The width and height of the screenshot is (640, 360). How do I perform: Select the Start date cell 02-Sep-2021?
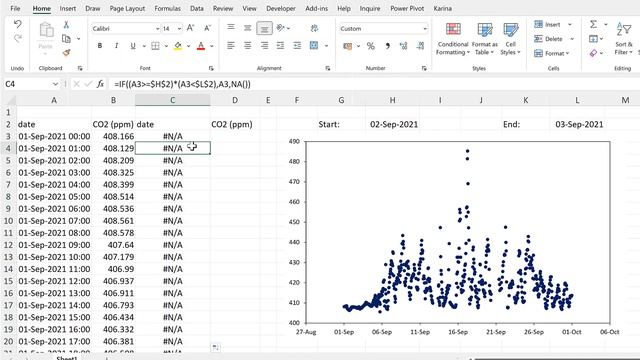point(393,124)
